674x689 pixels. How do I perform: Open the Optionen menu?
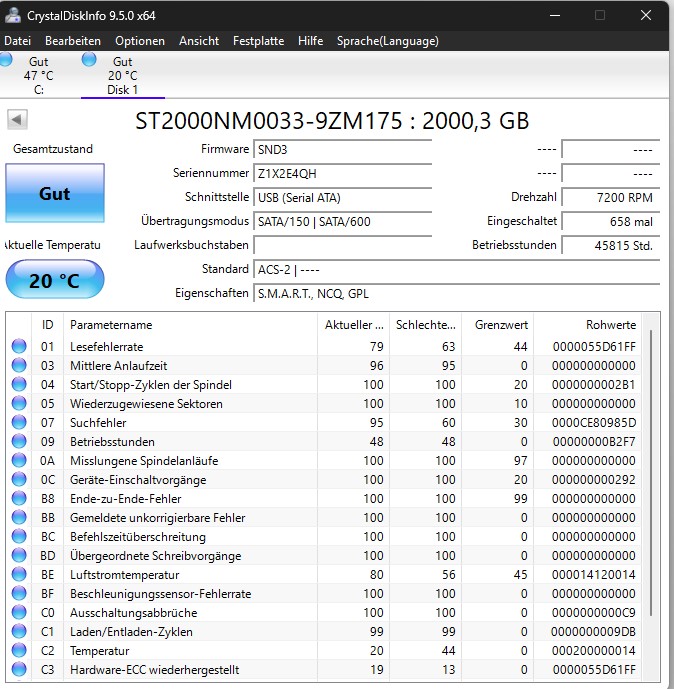[x=140, y=41]
